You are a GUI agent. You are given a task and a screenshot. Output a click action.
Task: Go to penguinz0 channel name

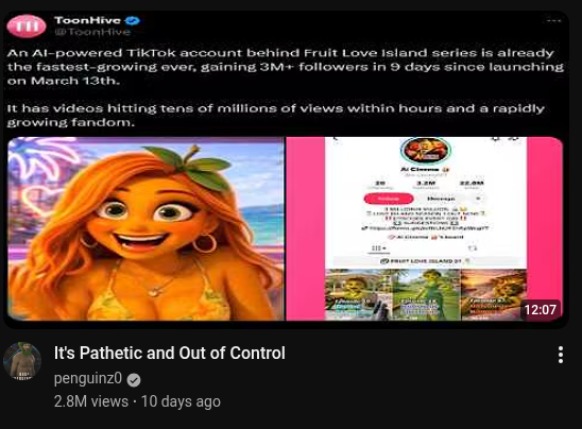tap(88, 379)
